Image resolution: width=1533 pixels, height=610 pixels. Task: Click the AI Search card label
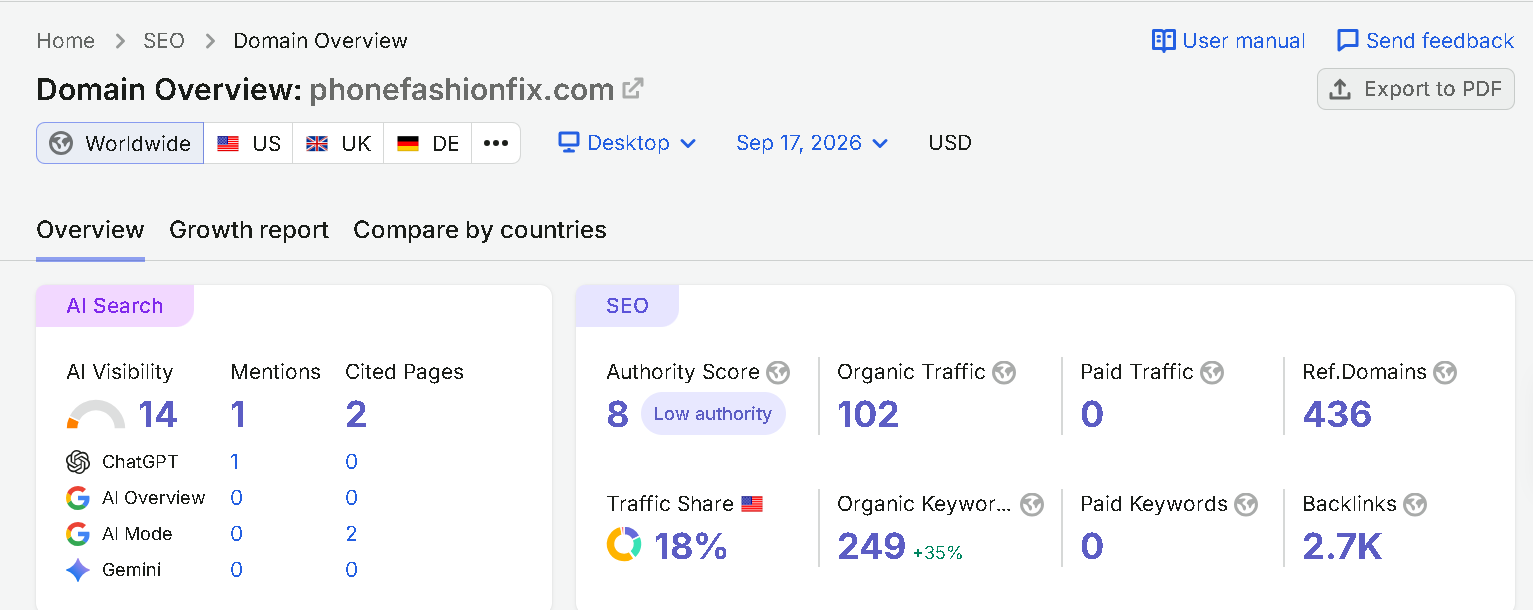(x=115, y=306)
